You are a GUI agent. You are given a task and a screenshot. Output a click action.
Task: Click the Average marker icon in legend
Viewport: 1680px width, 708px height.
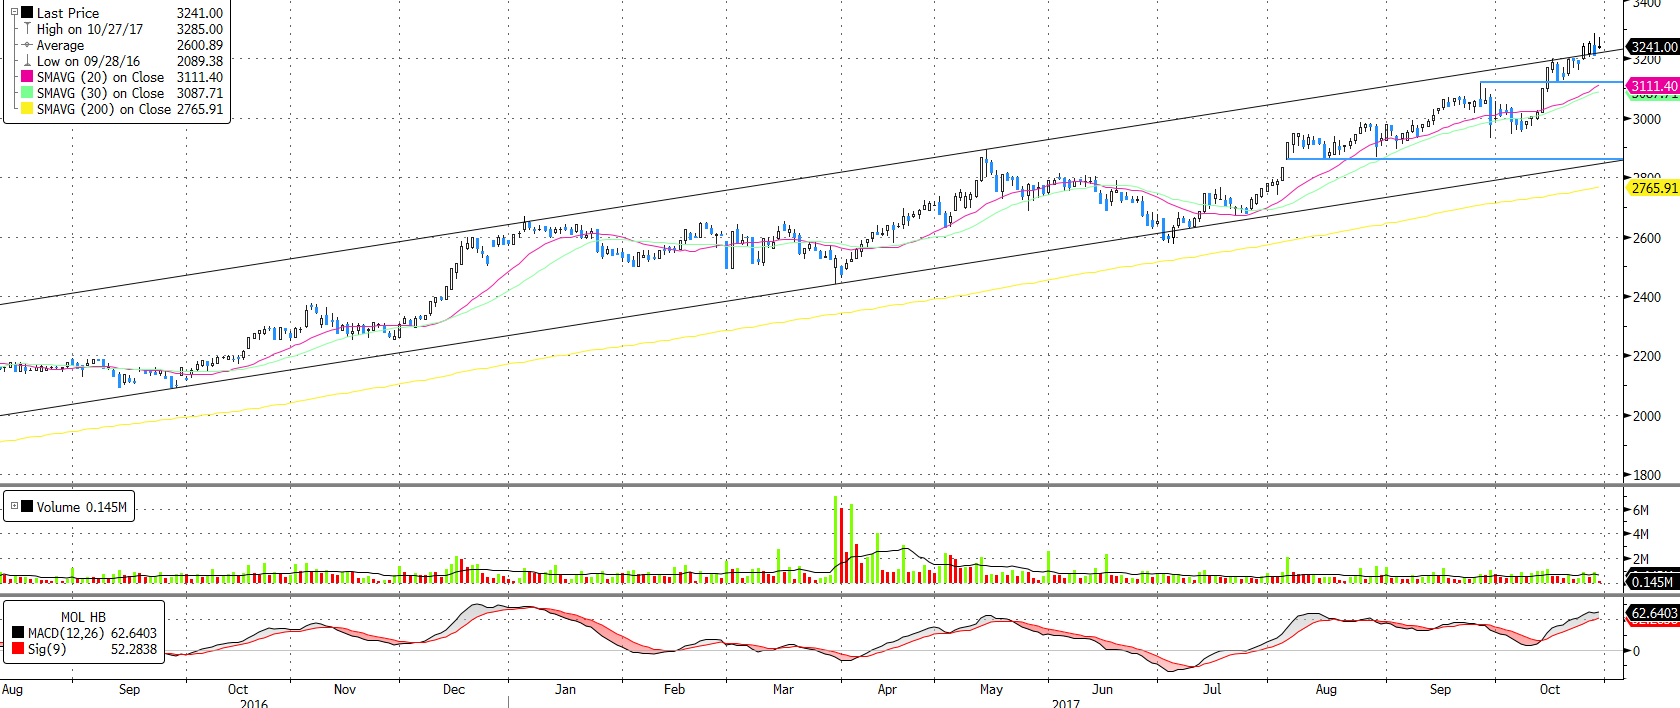pyautogui.click(x=27, y=45)
